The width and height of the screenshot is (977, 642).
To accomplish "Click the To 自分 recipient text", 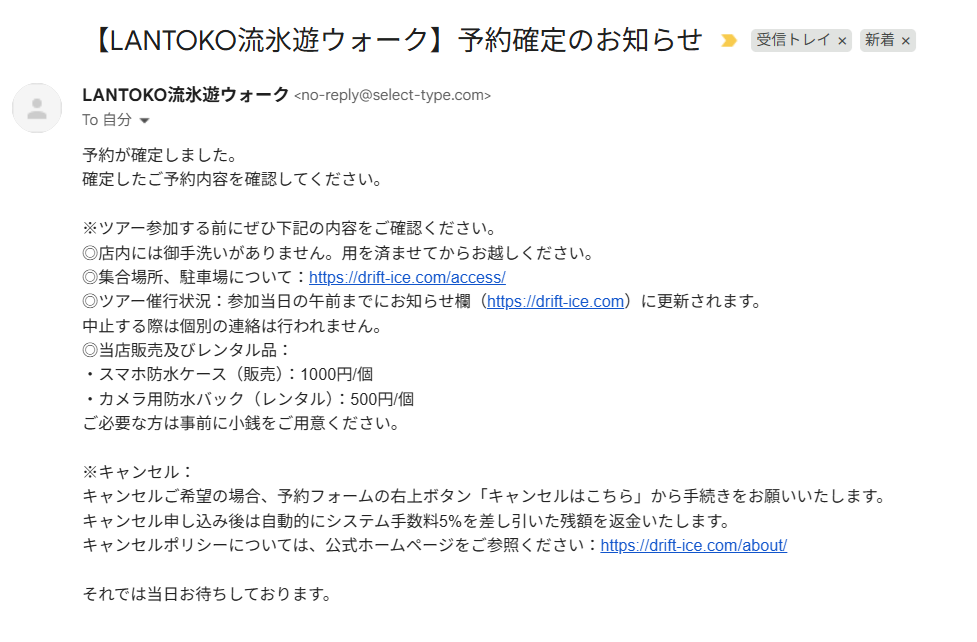I will click(106, 120).
